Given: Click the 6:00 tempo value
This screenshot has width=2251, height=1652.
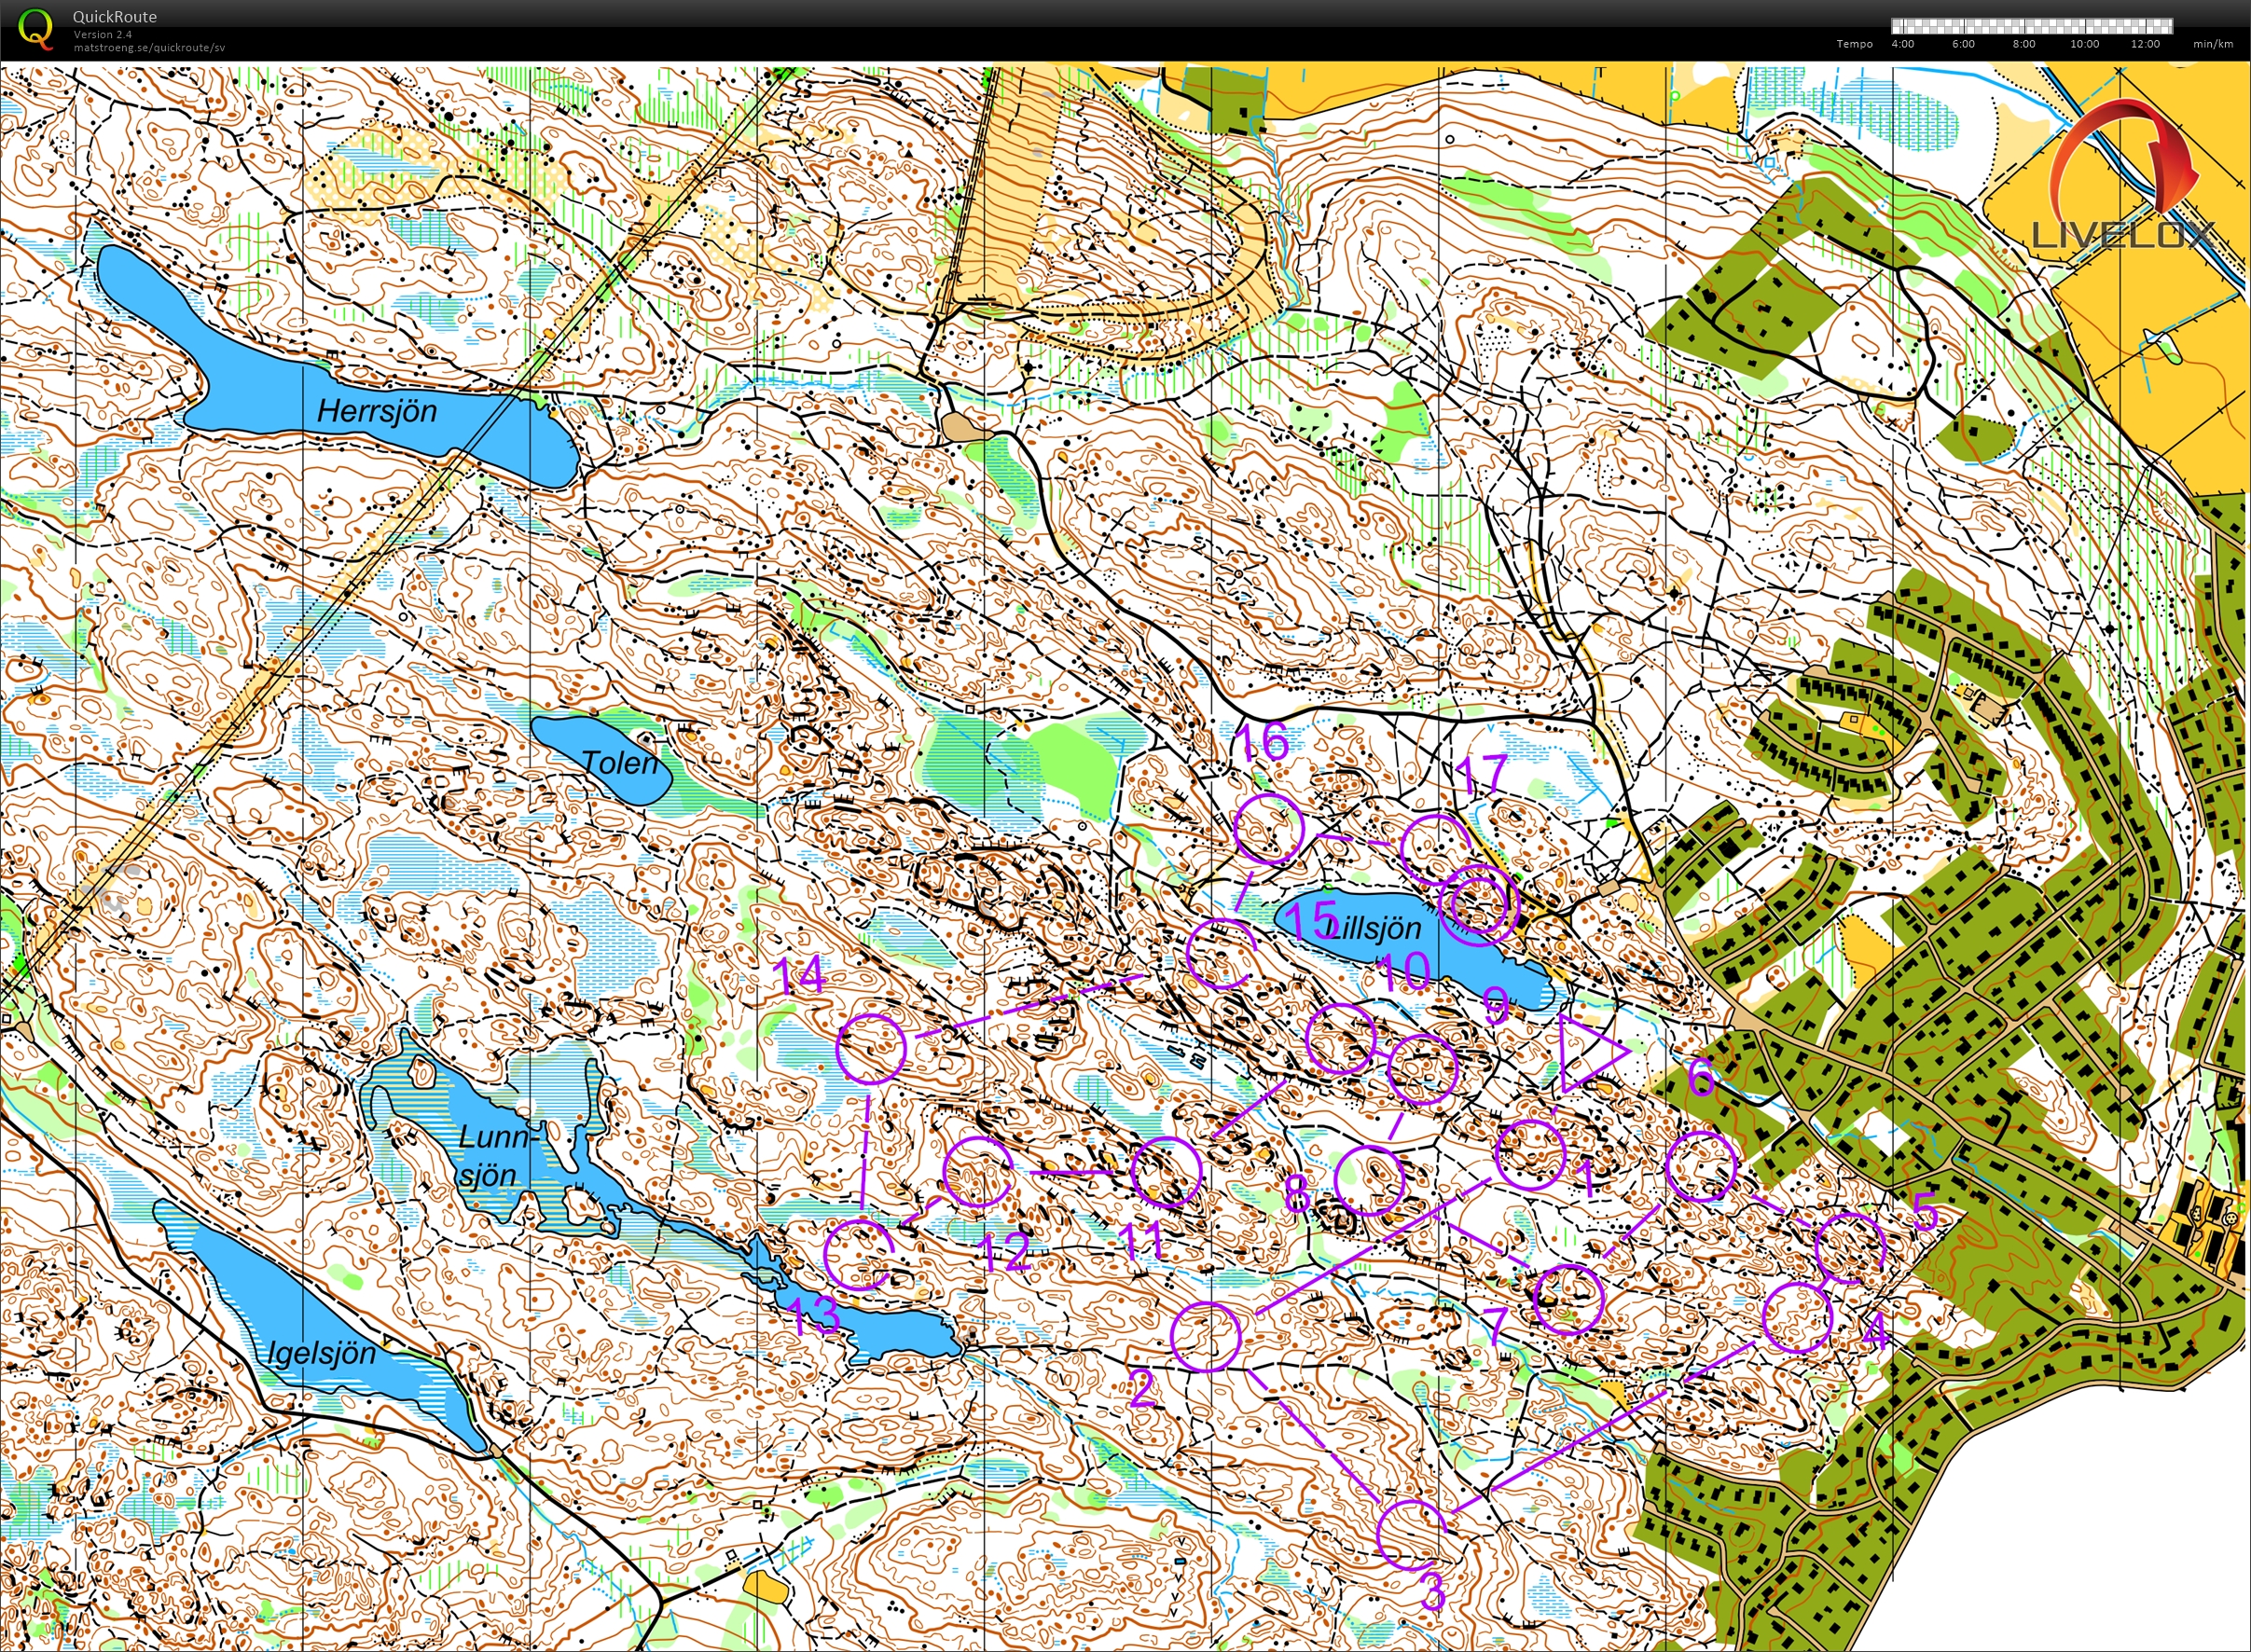Looking at the screenshot, I should (1963, 44).
